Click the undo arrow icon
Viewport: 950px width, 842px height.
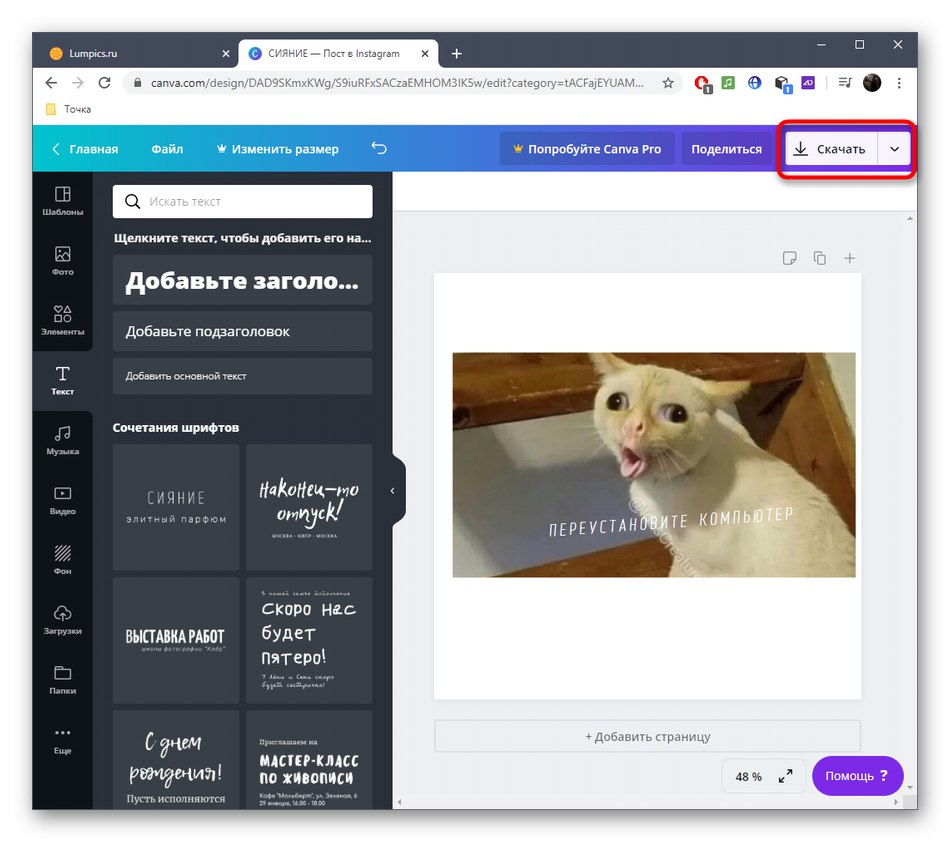pos(379,148)
